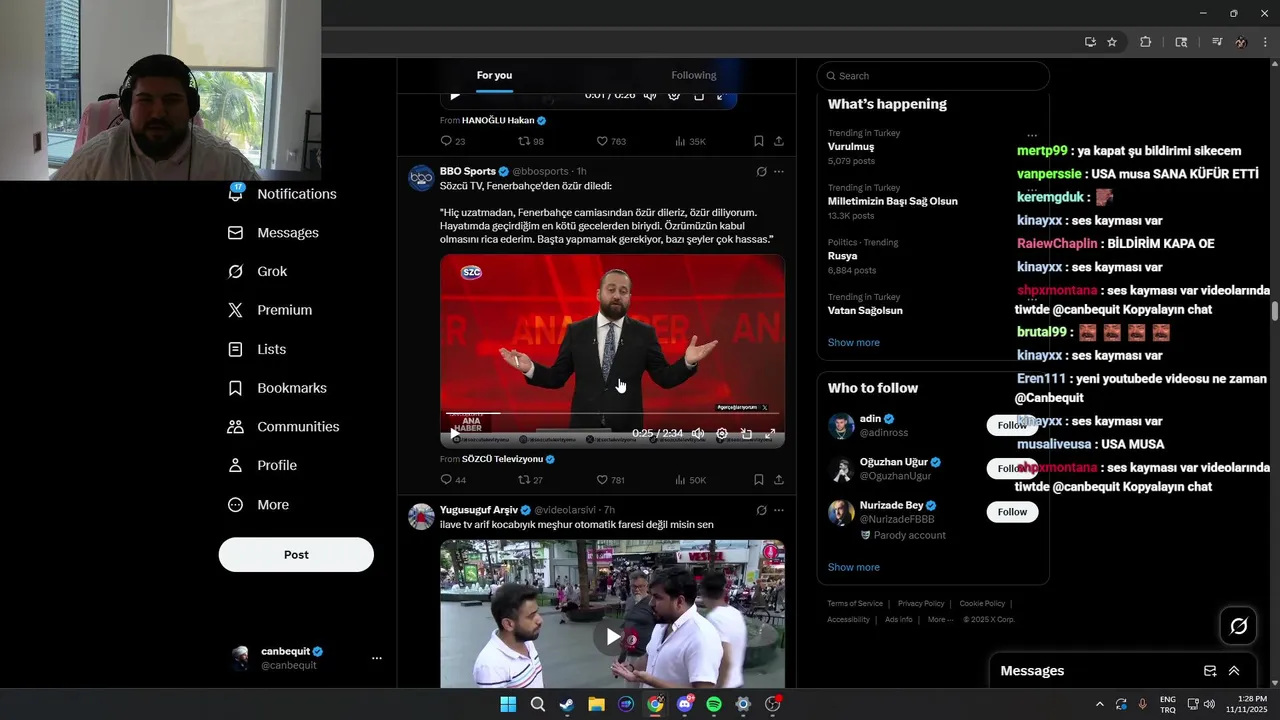Bookmark the HANOĞLU Hakan video post
Viewport: 1280px width, 720px height.
click(759, 142)
